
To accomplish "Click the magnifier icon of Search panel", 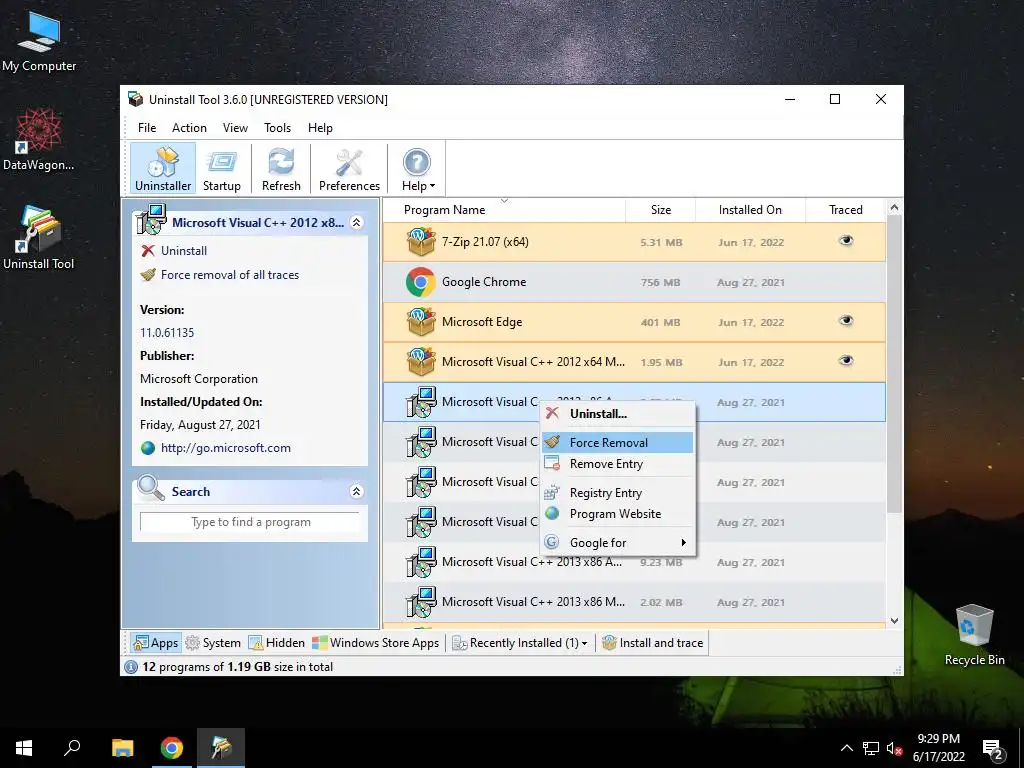I will pyautogui.click(x=151, y=488).
